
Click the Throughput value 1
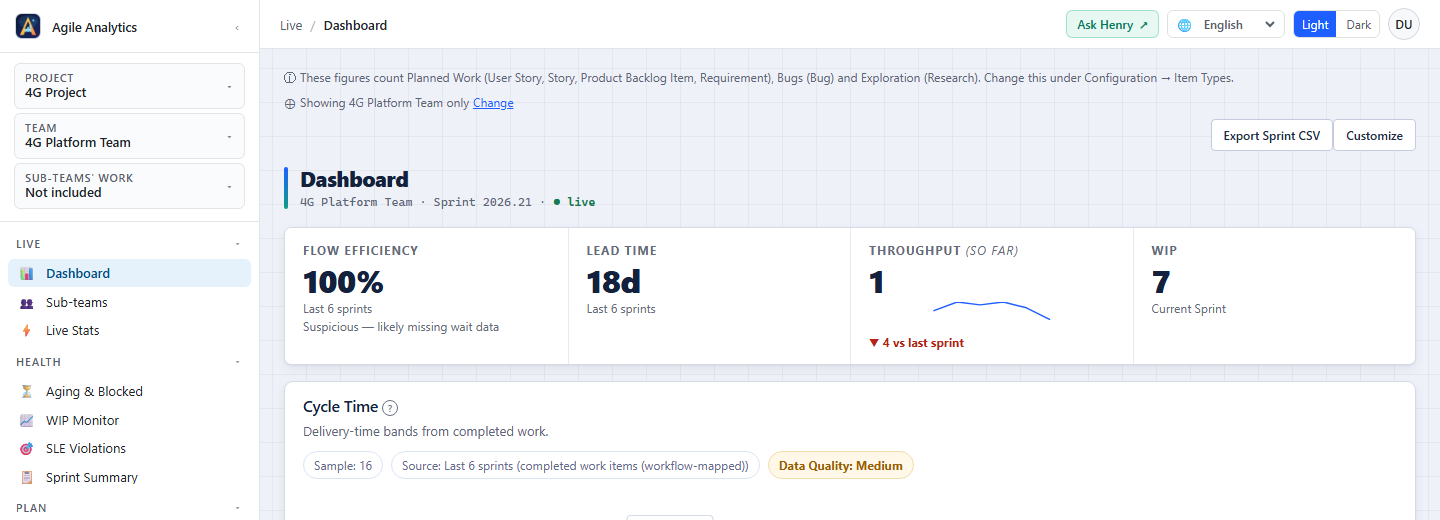tap(877, 282)
